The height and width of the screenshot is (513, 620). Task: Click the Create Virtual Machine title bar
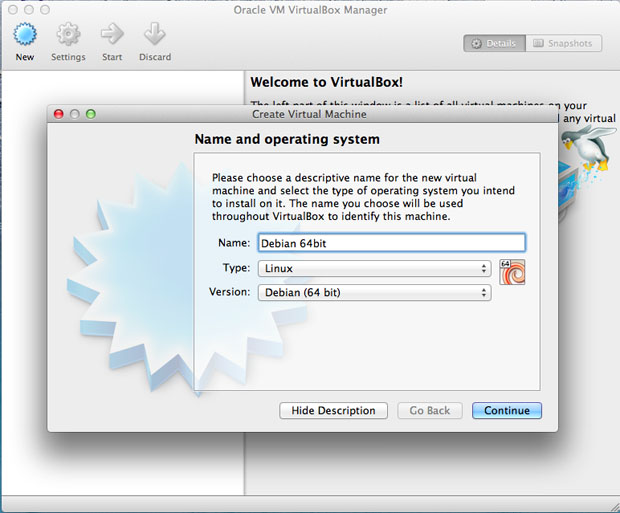(x=302, y=114)
